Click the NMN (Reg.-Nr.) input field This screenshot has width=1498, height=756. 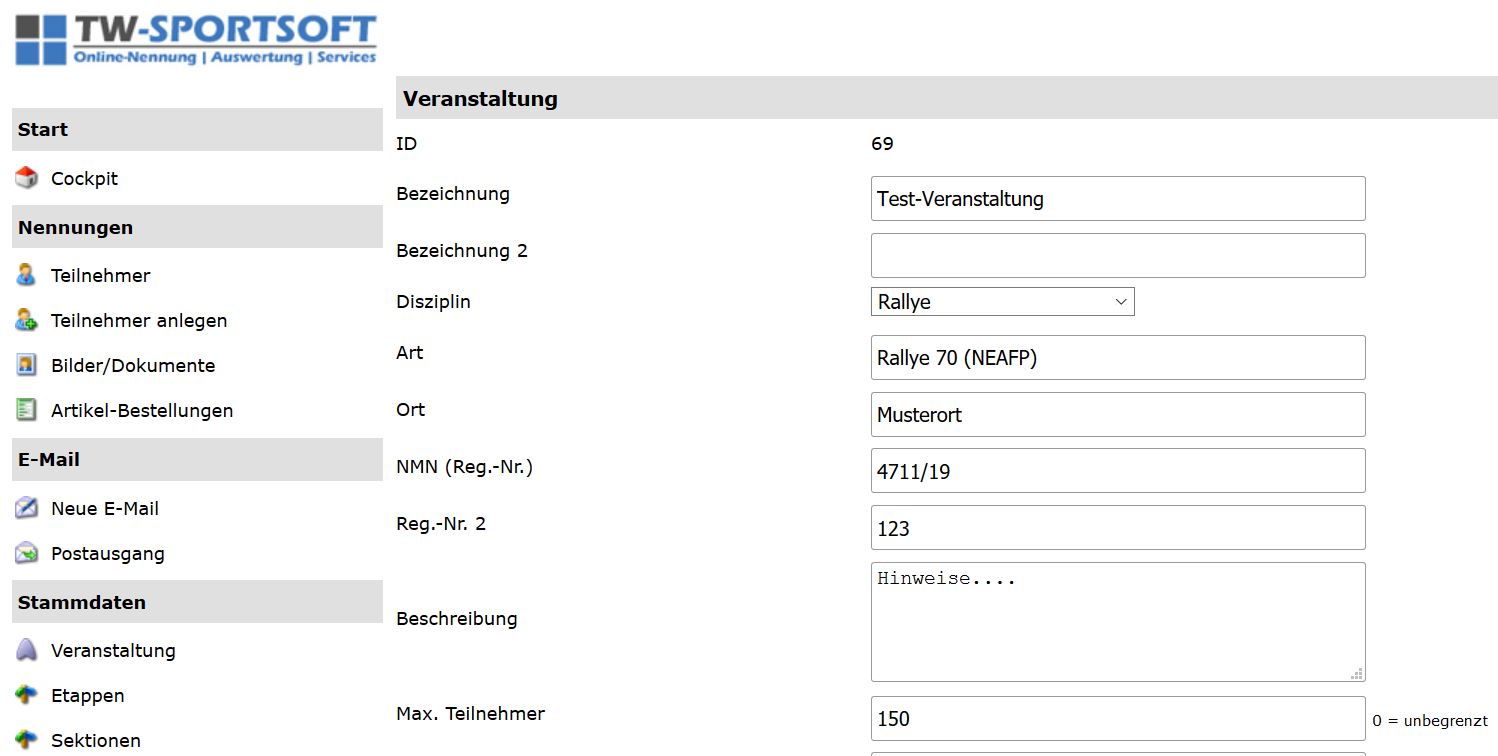[1117, 471]
